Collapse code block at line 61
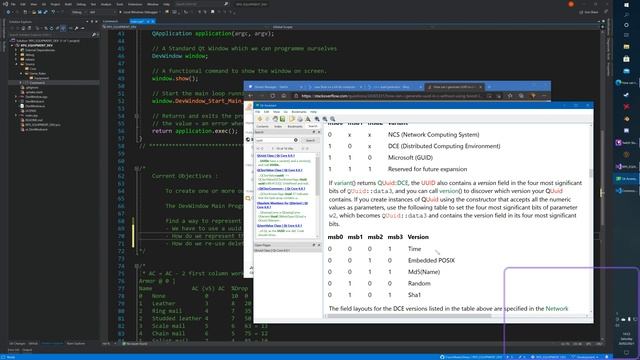Viewport: 640px width, 360px height. pyautogui.click(x=136, y=168)
